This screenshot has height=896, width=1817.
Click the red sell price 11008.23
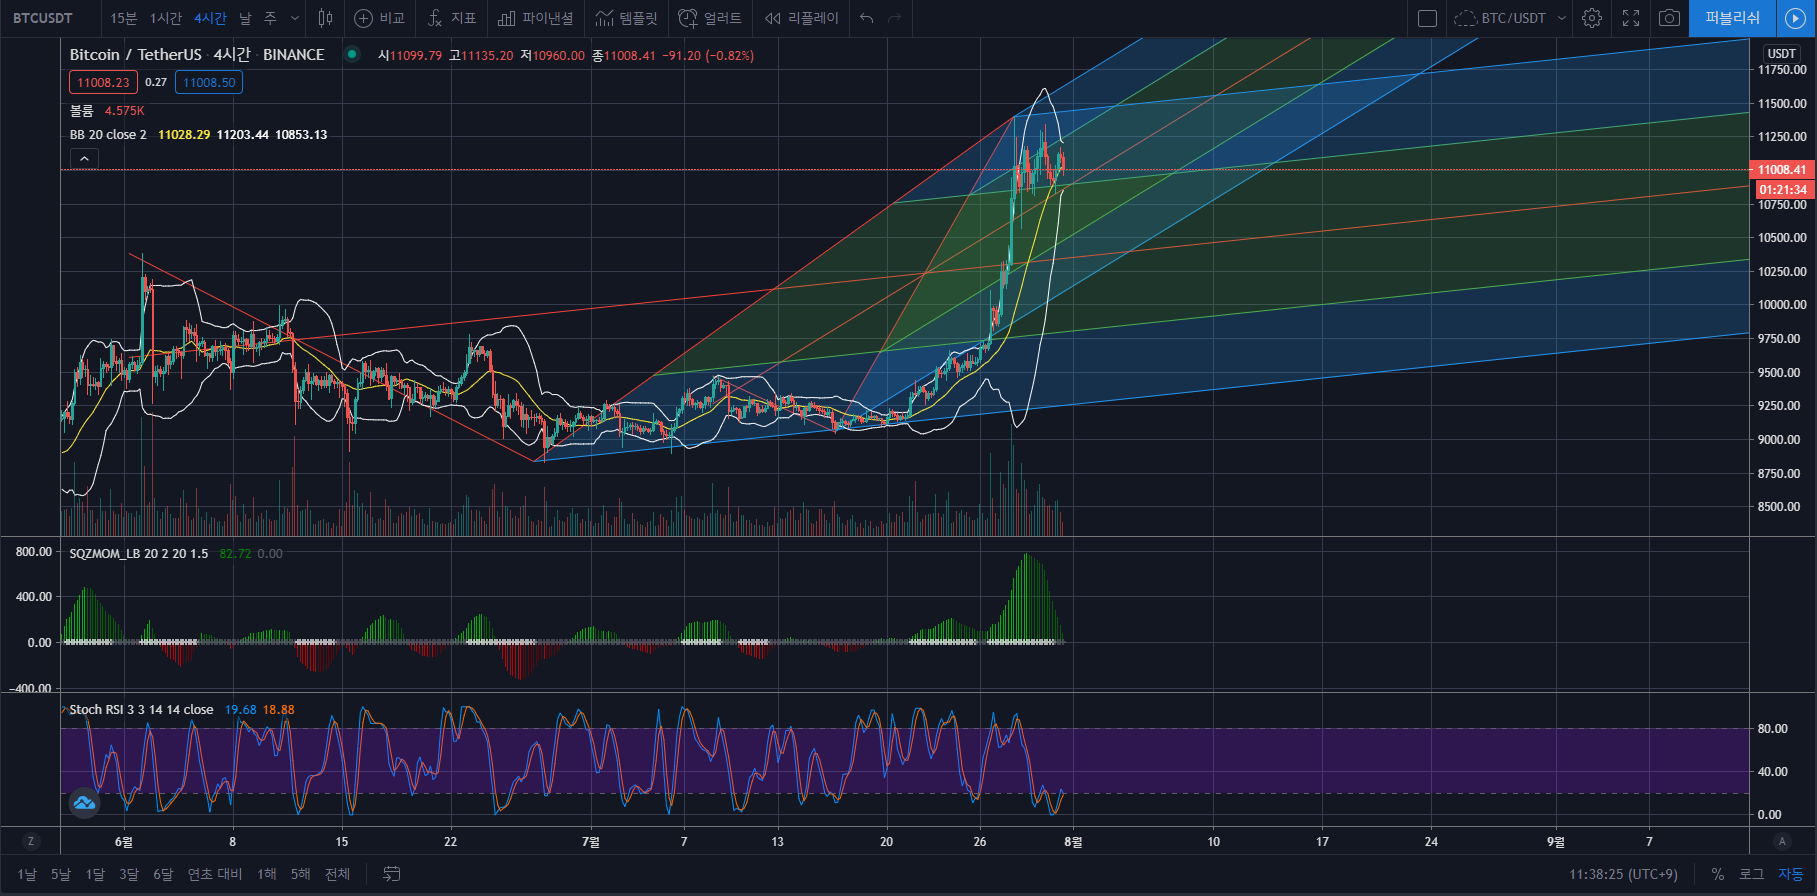point(103,82)
